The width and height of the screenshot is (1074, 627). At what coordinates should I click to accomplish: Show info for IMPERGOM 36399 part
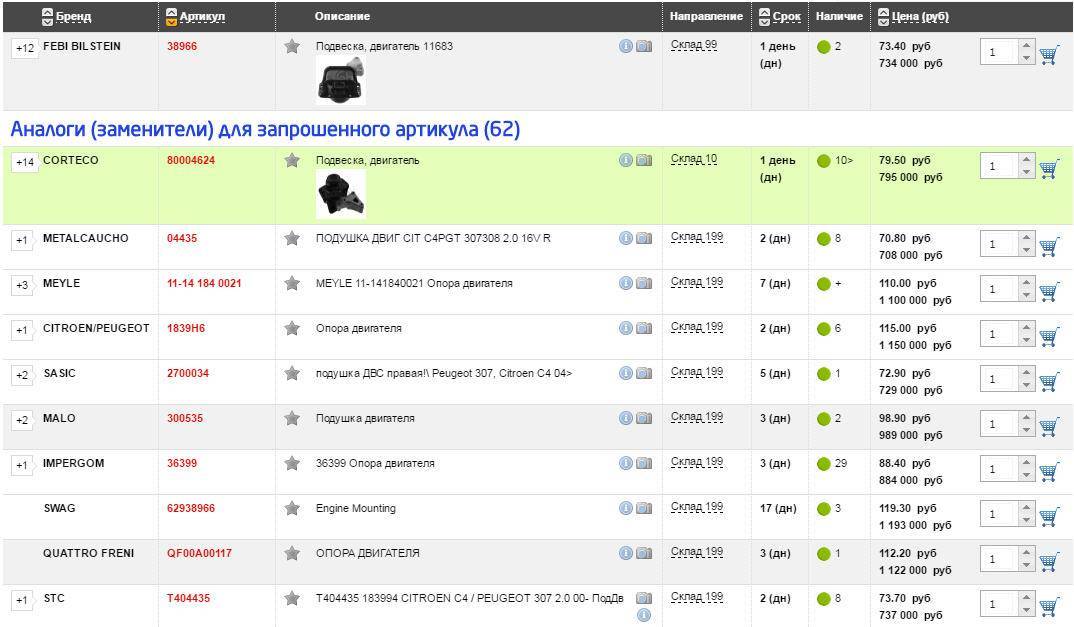[626, 463]
